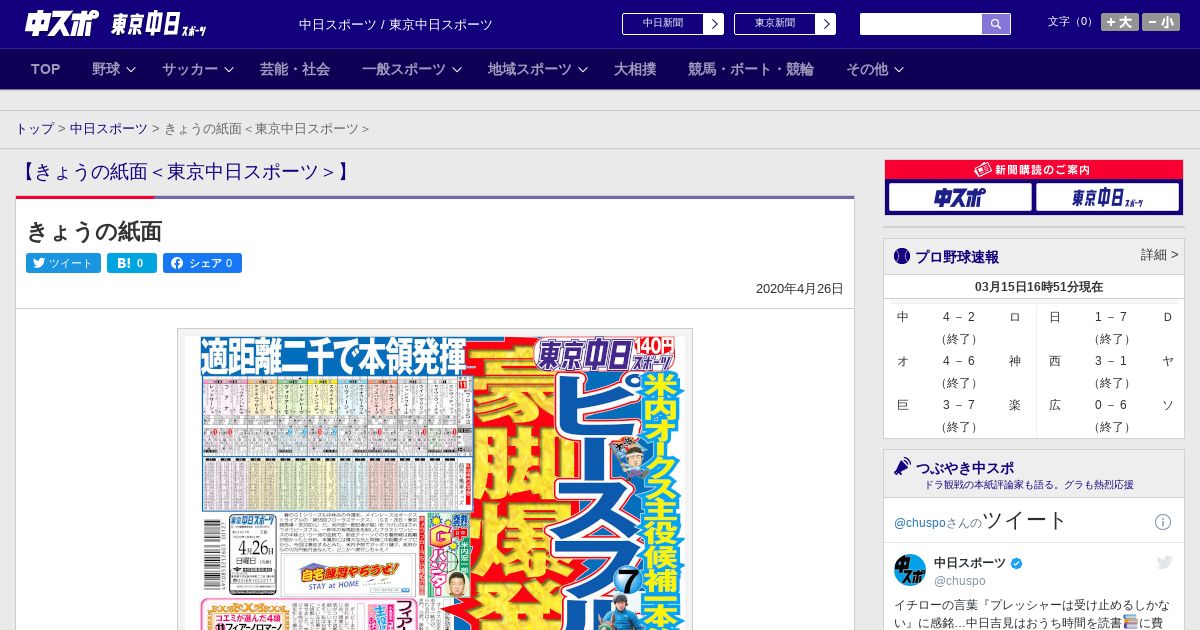Open the 中日新聞 link button
Image resolution: width=1200 pixels, height=630 pixels.
[663, 24]
